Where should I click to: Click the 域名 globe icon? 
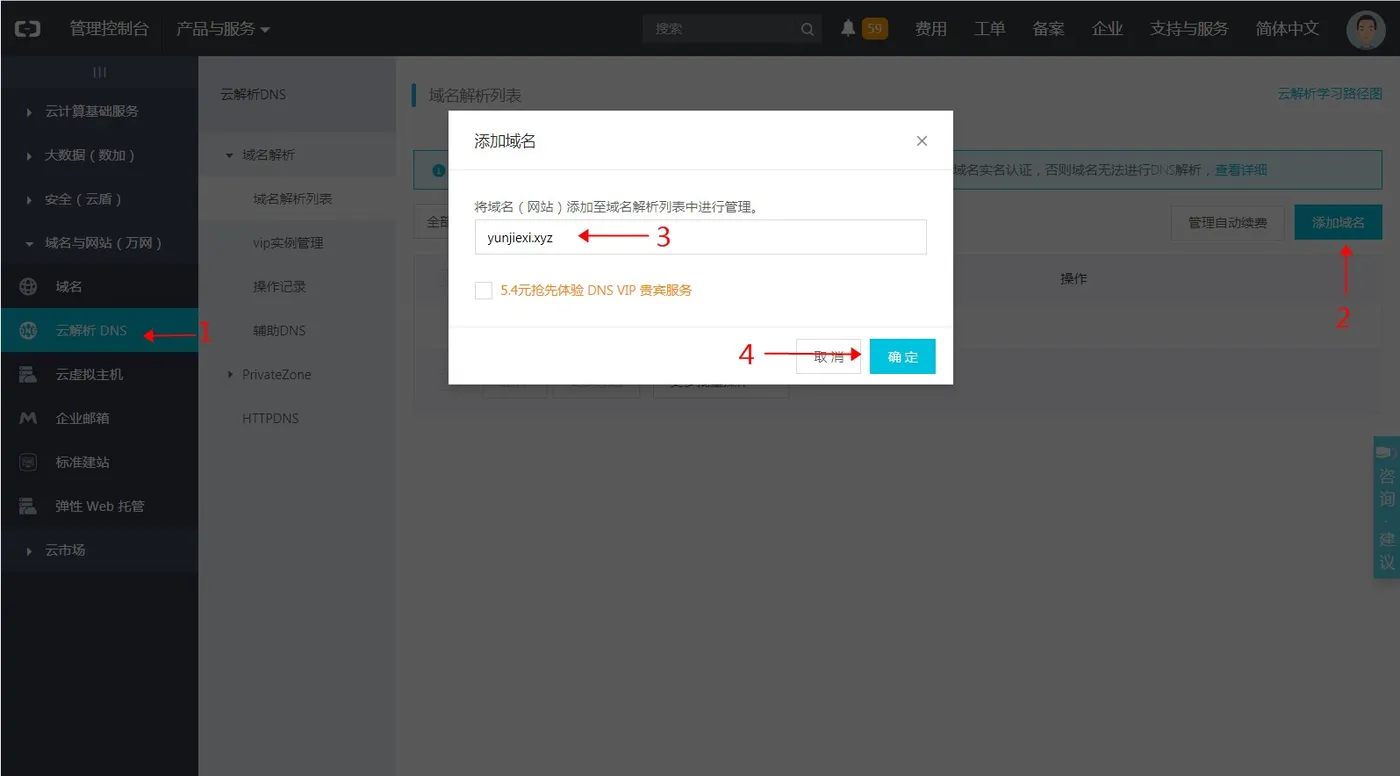[28, 287]
